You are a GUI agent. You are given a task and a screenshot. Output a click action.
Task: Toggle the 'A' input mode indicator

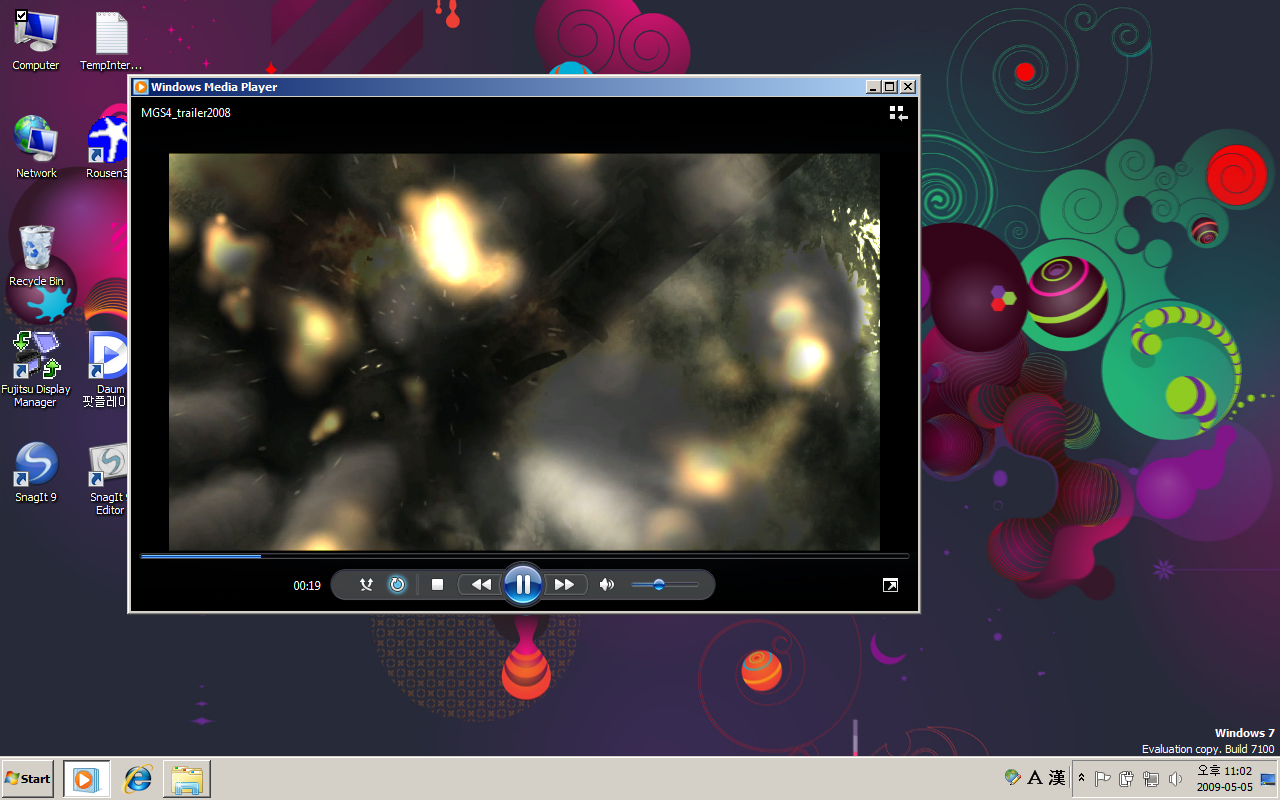pos(1035,777)
